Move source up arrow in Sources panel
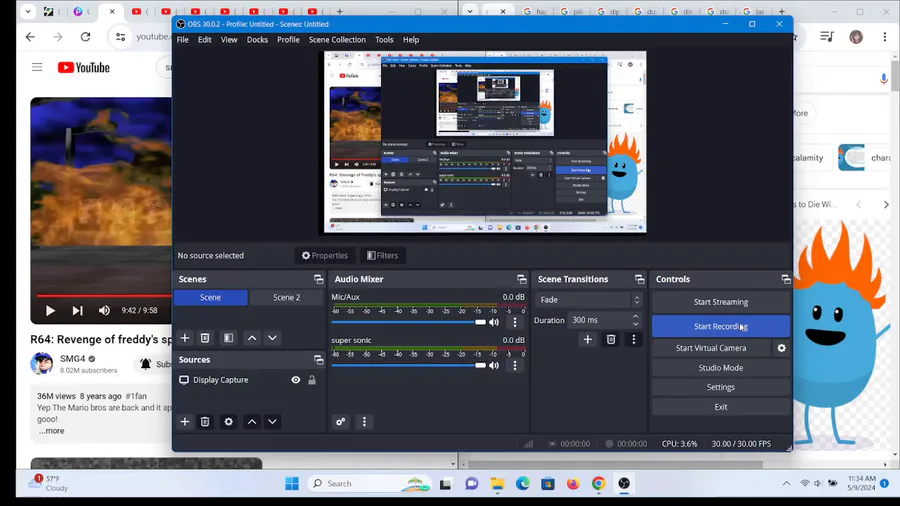Image resolution: width=900 pixels, height=506 pixels. 252,422
